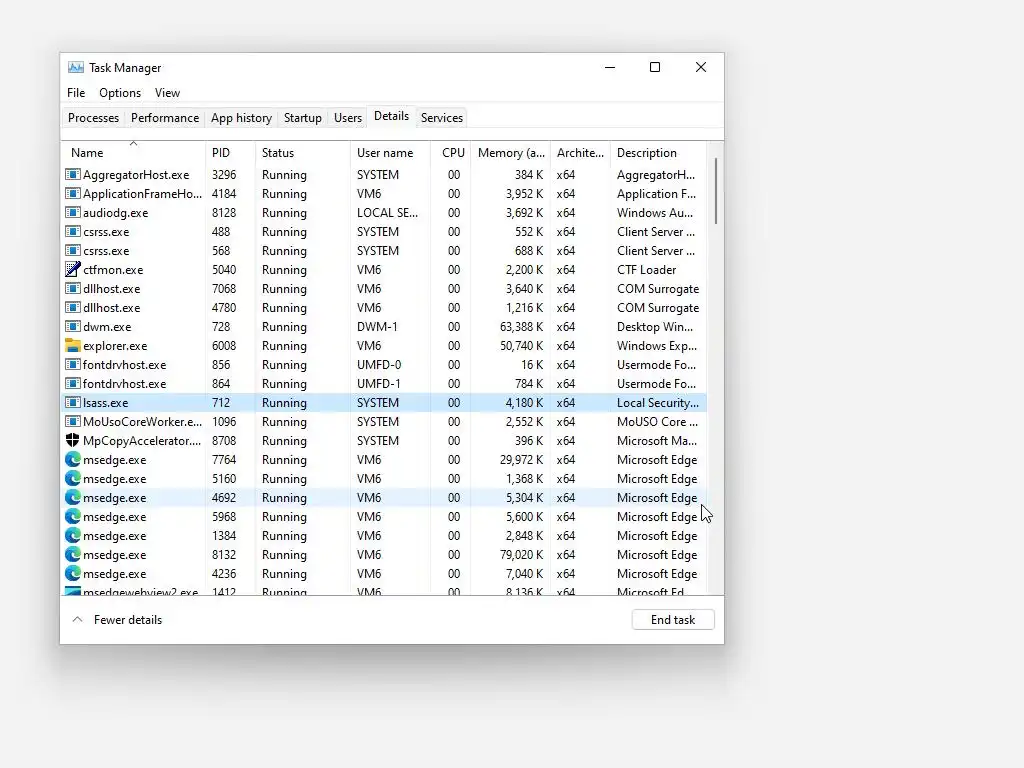Click the Edge icon for PID 1384
The height and width of the screenshot is (768, 1024).
pos(72,535)
